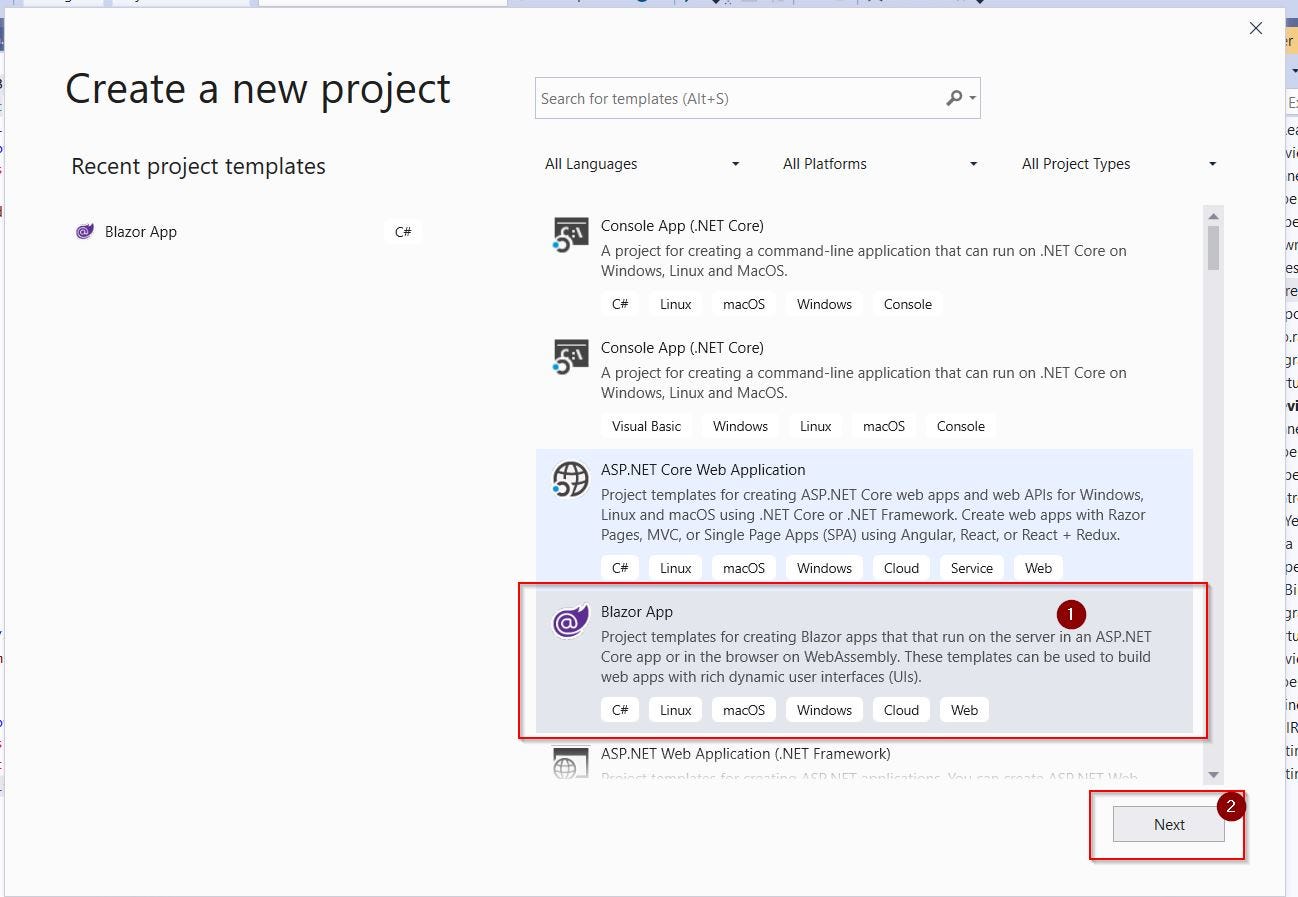Click the C# badge next to recent Blazor App
The image size is (1298, 897).
click(402, 231)
